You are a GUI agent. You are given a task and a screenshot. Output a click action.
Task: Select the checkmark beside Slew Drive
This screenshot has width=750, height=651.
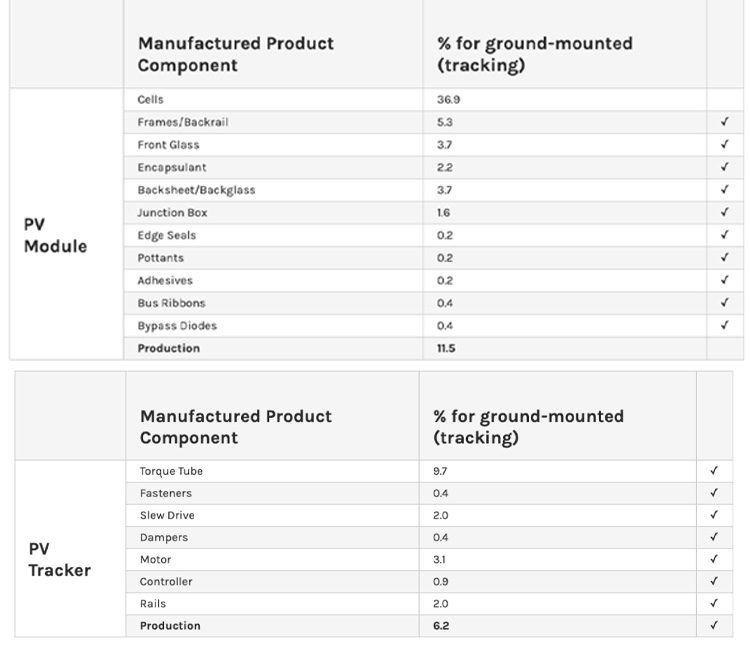714,515
